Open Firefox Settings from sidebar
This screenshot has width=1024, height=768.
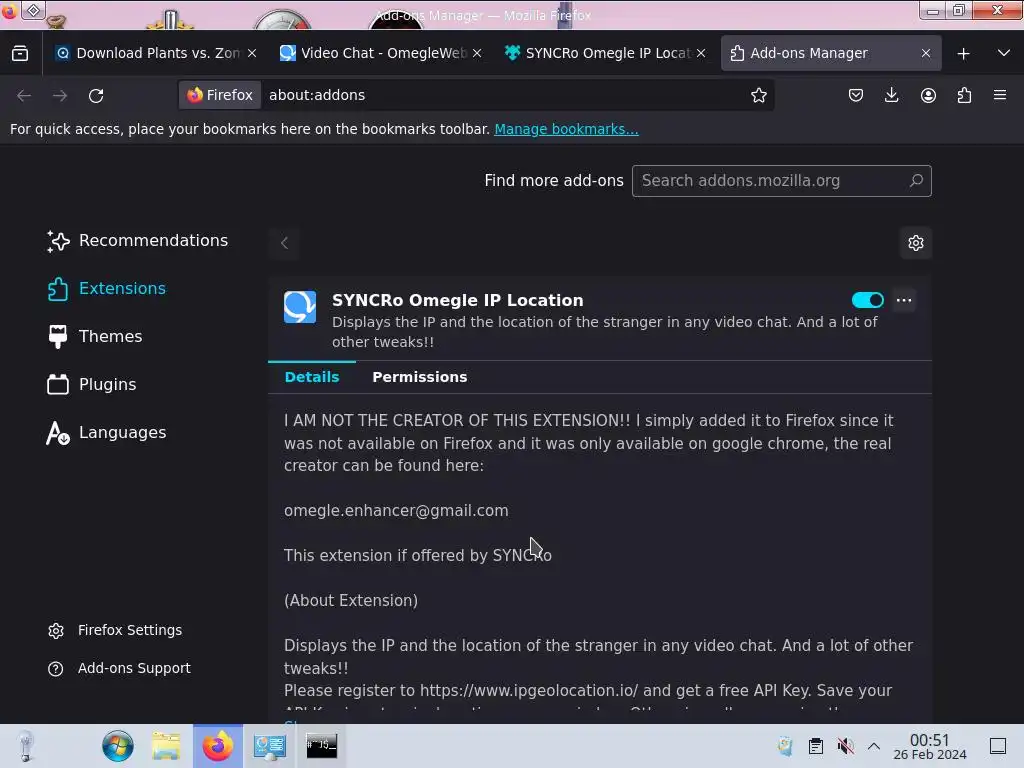tap(115, 630)
